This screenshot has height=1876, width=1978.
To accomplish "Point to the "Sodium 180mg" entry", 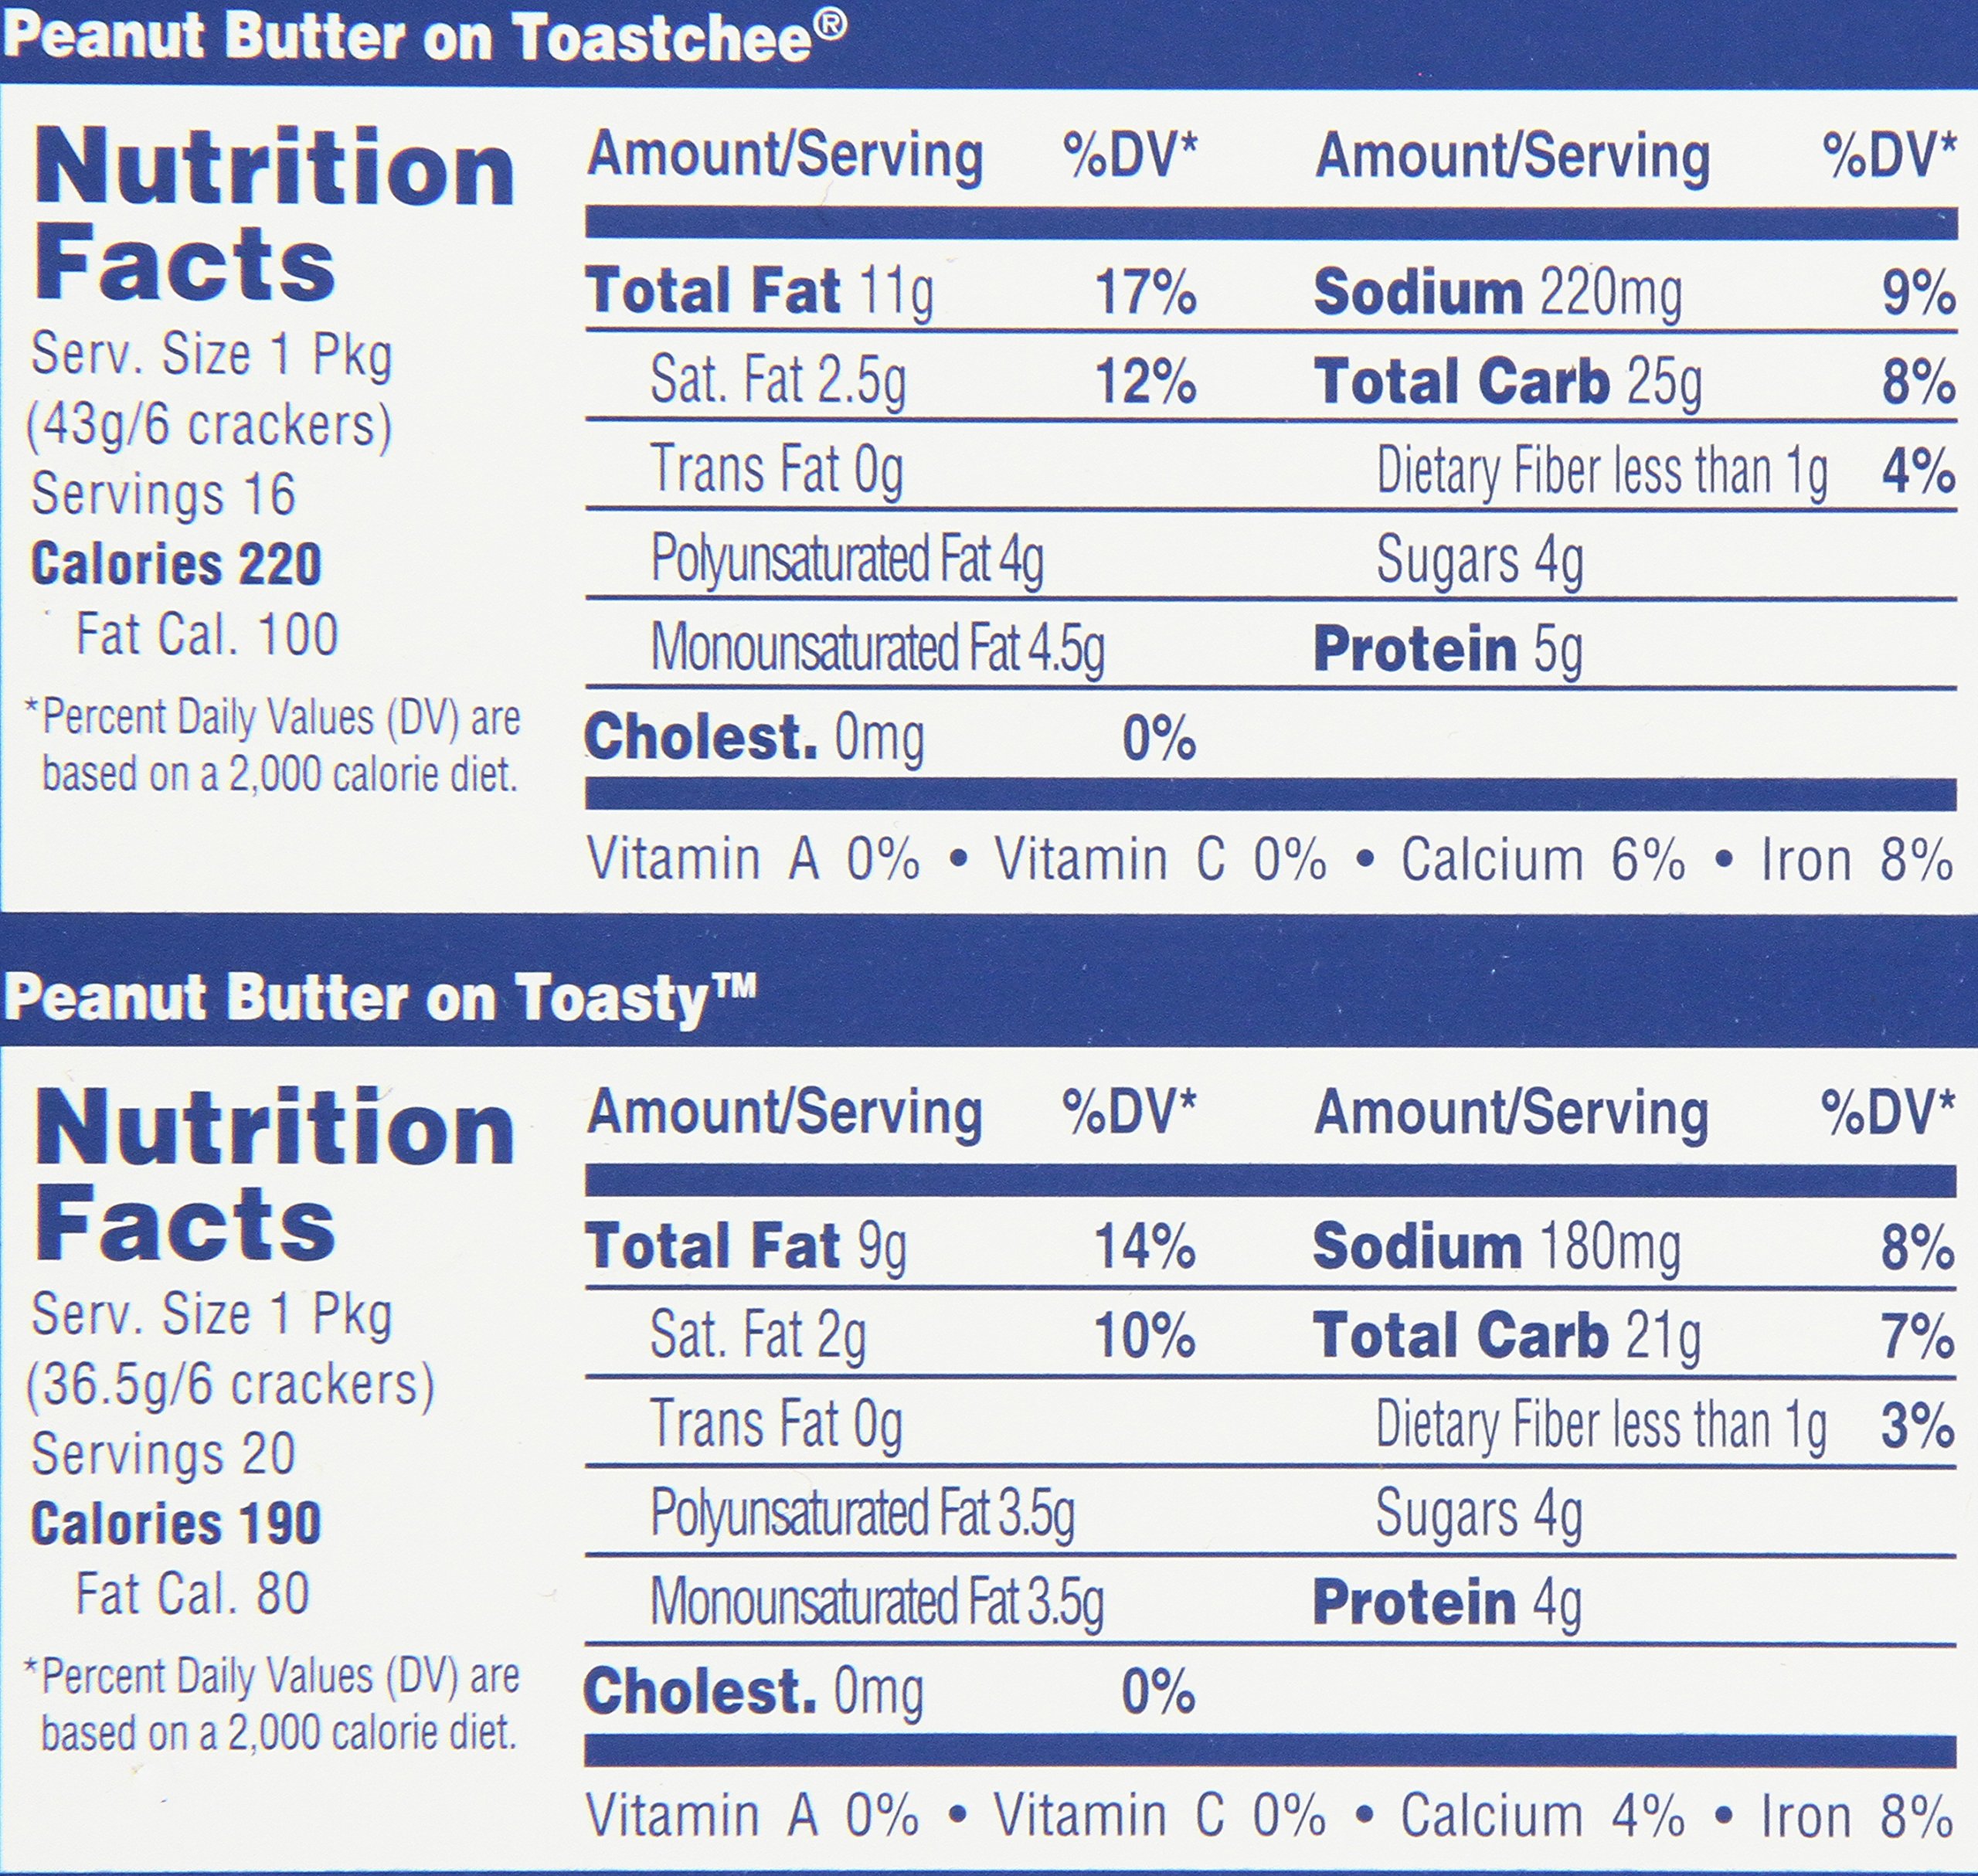I will 1496,1247.
